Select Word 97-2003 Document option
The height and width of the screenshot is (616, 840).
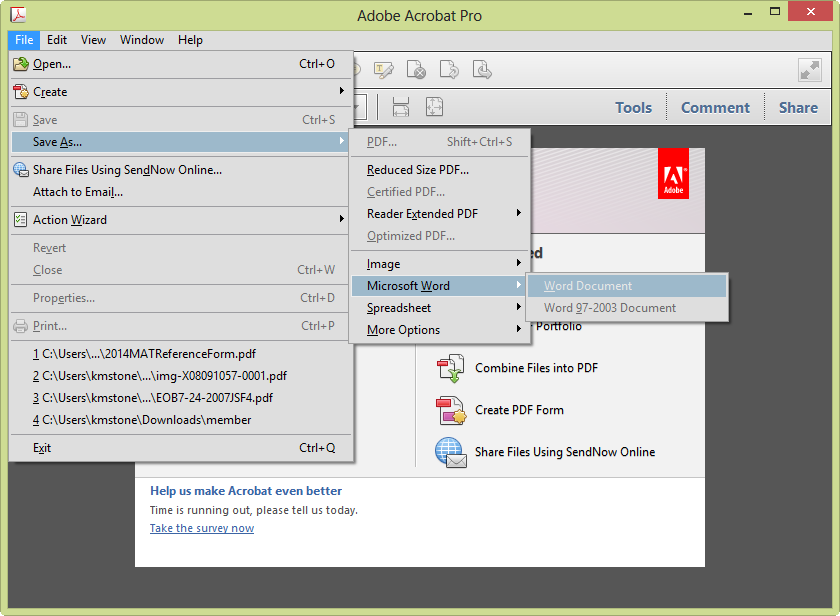point(627,308)
